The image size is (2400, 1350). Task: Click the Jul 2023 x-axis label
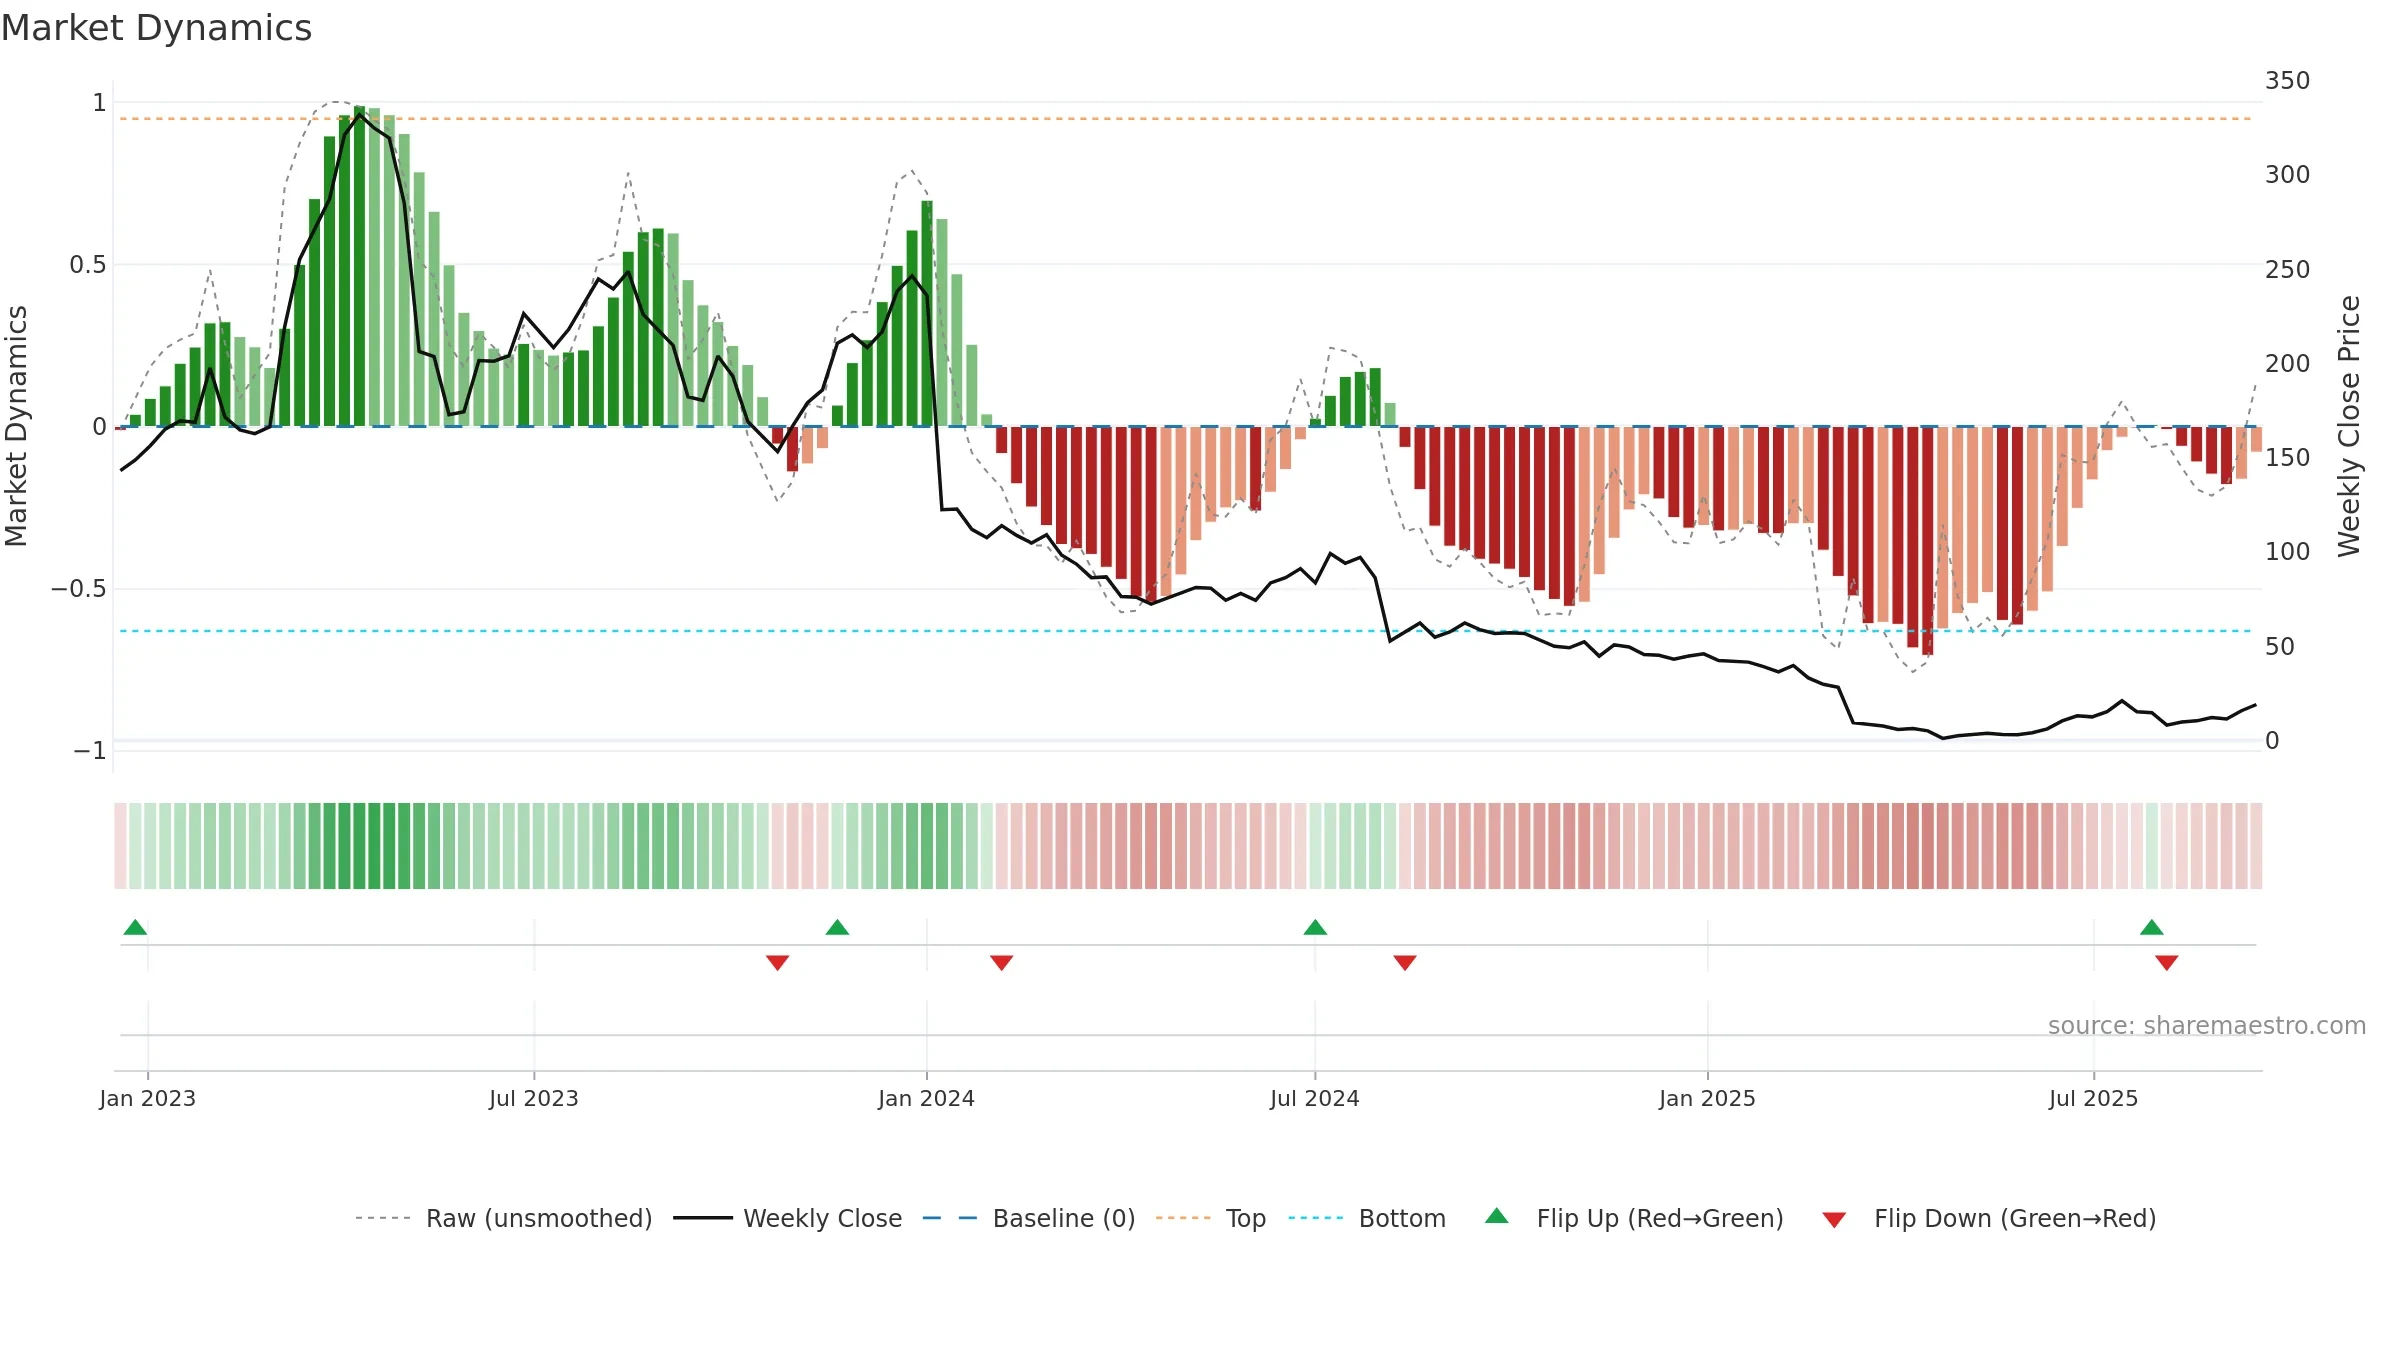click(x=533, y=1098)
